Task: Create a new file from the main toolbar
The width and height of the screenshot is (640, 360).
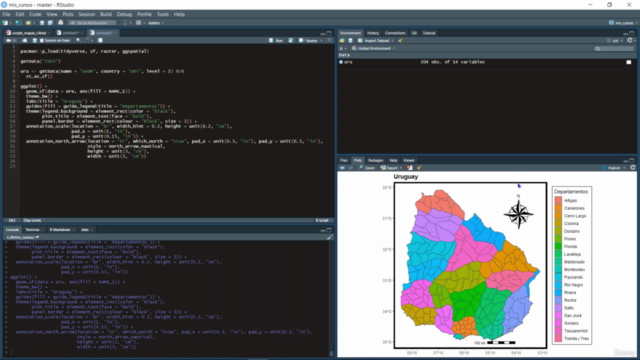Action: (5, 23)
